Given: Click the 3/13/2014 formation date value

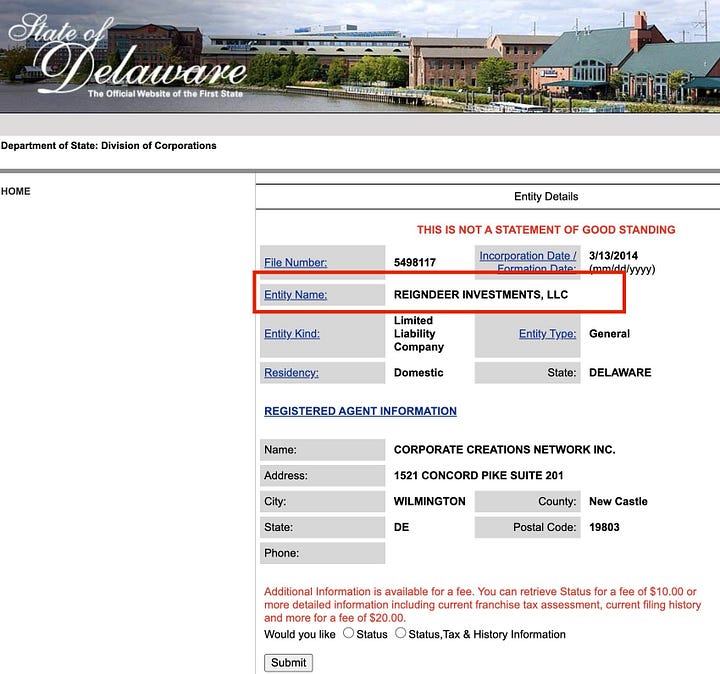Looking at the screenshot, I should click(613, 256).
